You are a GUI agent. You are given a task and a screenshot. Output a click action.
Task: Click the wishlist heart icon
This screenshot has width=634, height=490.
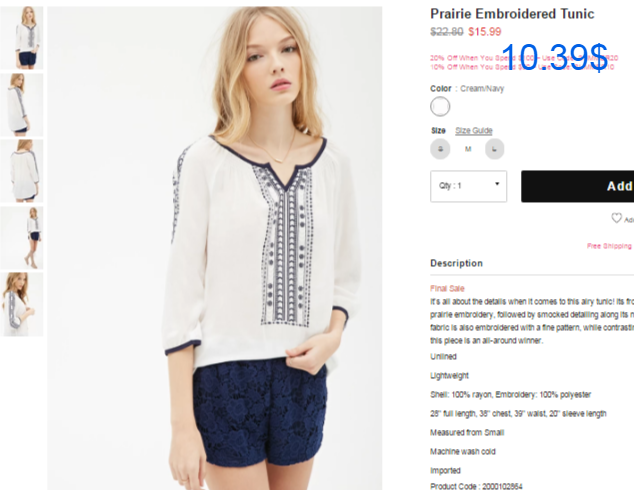pyautogui.click(x=616, y=218)
